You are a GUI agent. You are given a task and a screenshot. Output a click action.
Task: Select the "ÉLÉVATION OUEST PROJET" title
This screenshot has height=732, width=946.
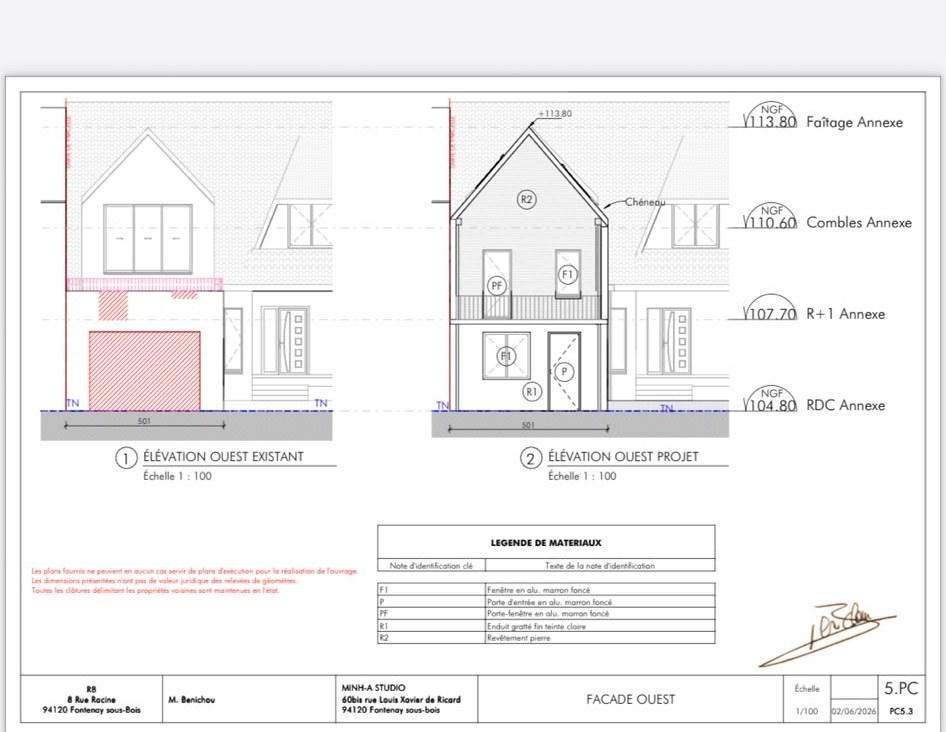click(623, 457)
